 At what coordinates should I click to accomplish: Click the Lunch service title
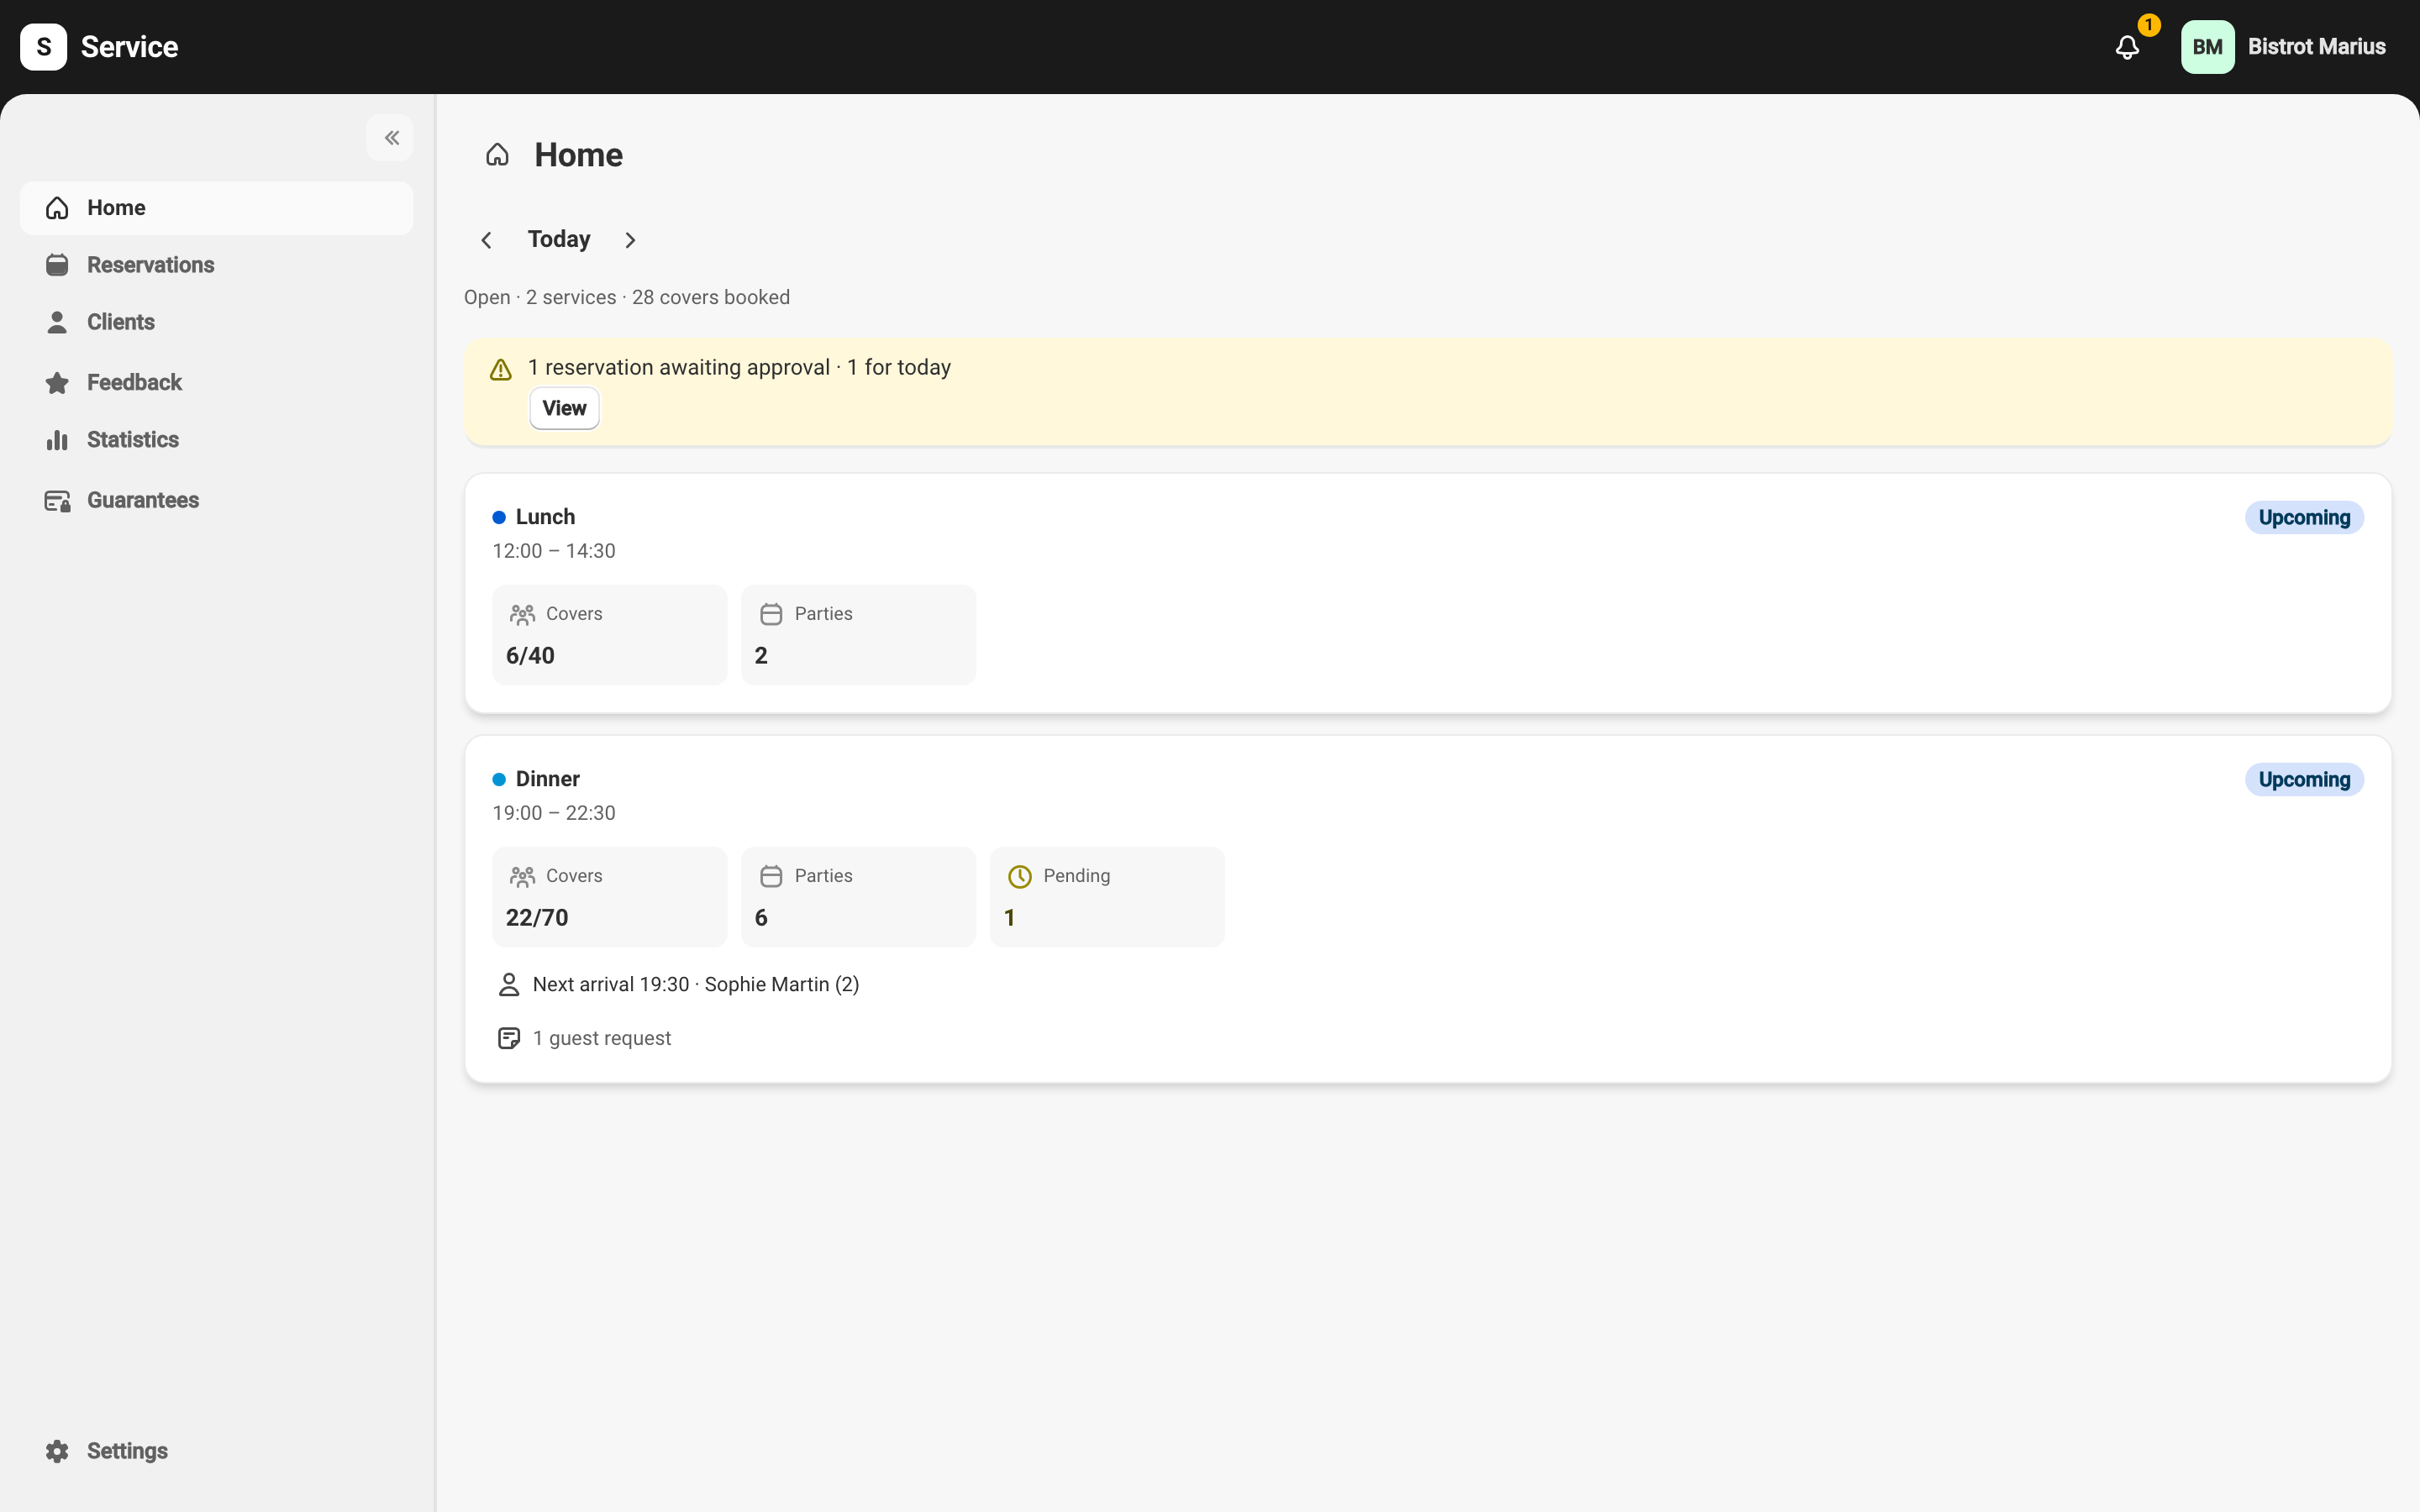click(545, 517)
